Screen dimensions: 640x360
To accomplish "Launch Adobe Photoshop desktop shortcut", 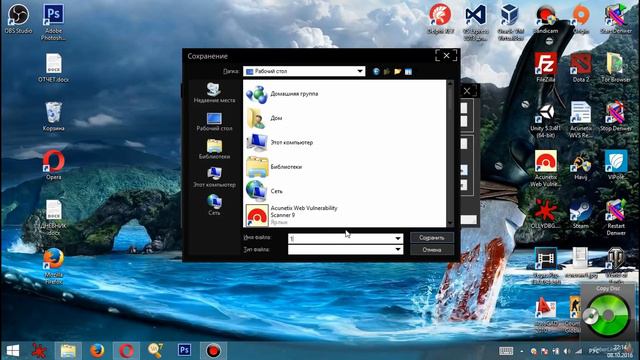I will [53, 21].
